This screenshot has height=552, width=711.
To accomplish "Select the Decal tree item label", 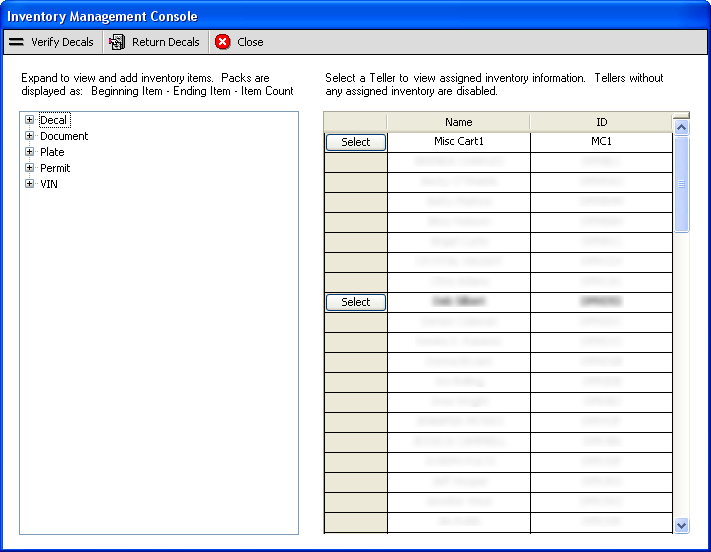I will (x=54, y=120).
